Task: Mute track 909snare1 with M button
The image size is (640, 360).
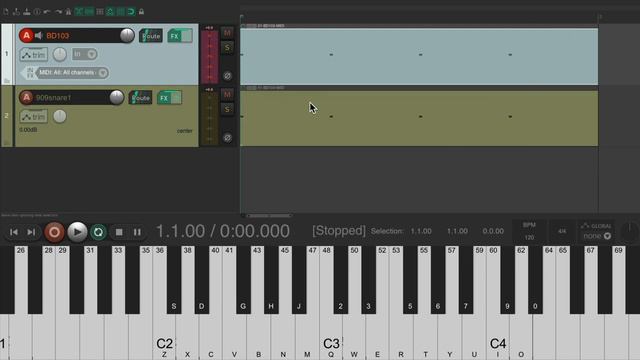Action: [227, 94]
